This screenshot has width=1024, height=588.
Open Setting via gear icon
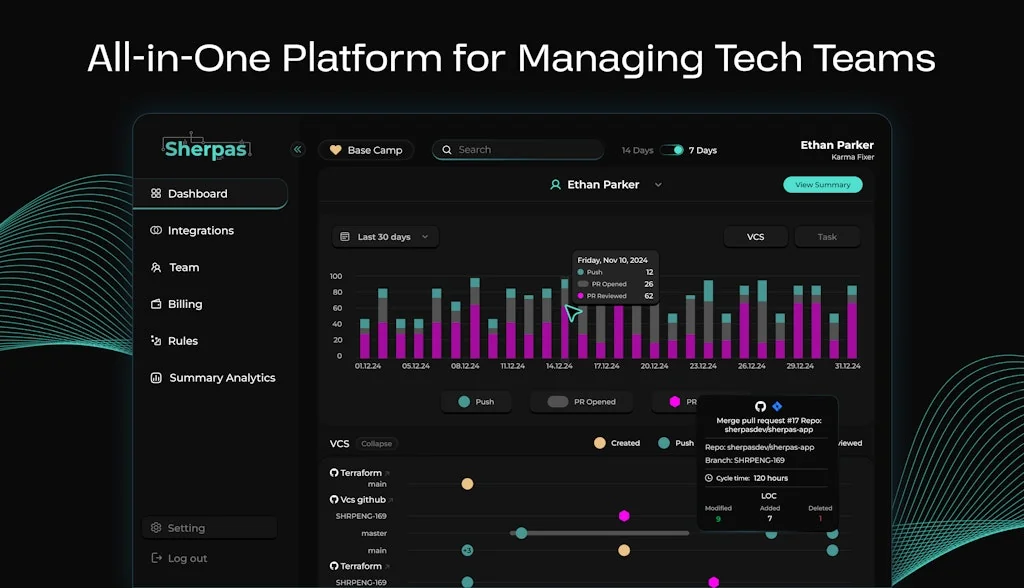(156, 528)
